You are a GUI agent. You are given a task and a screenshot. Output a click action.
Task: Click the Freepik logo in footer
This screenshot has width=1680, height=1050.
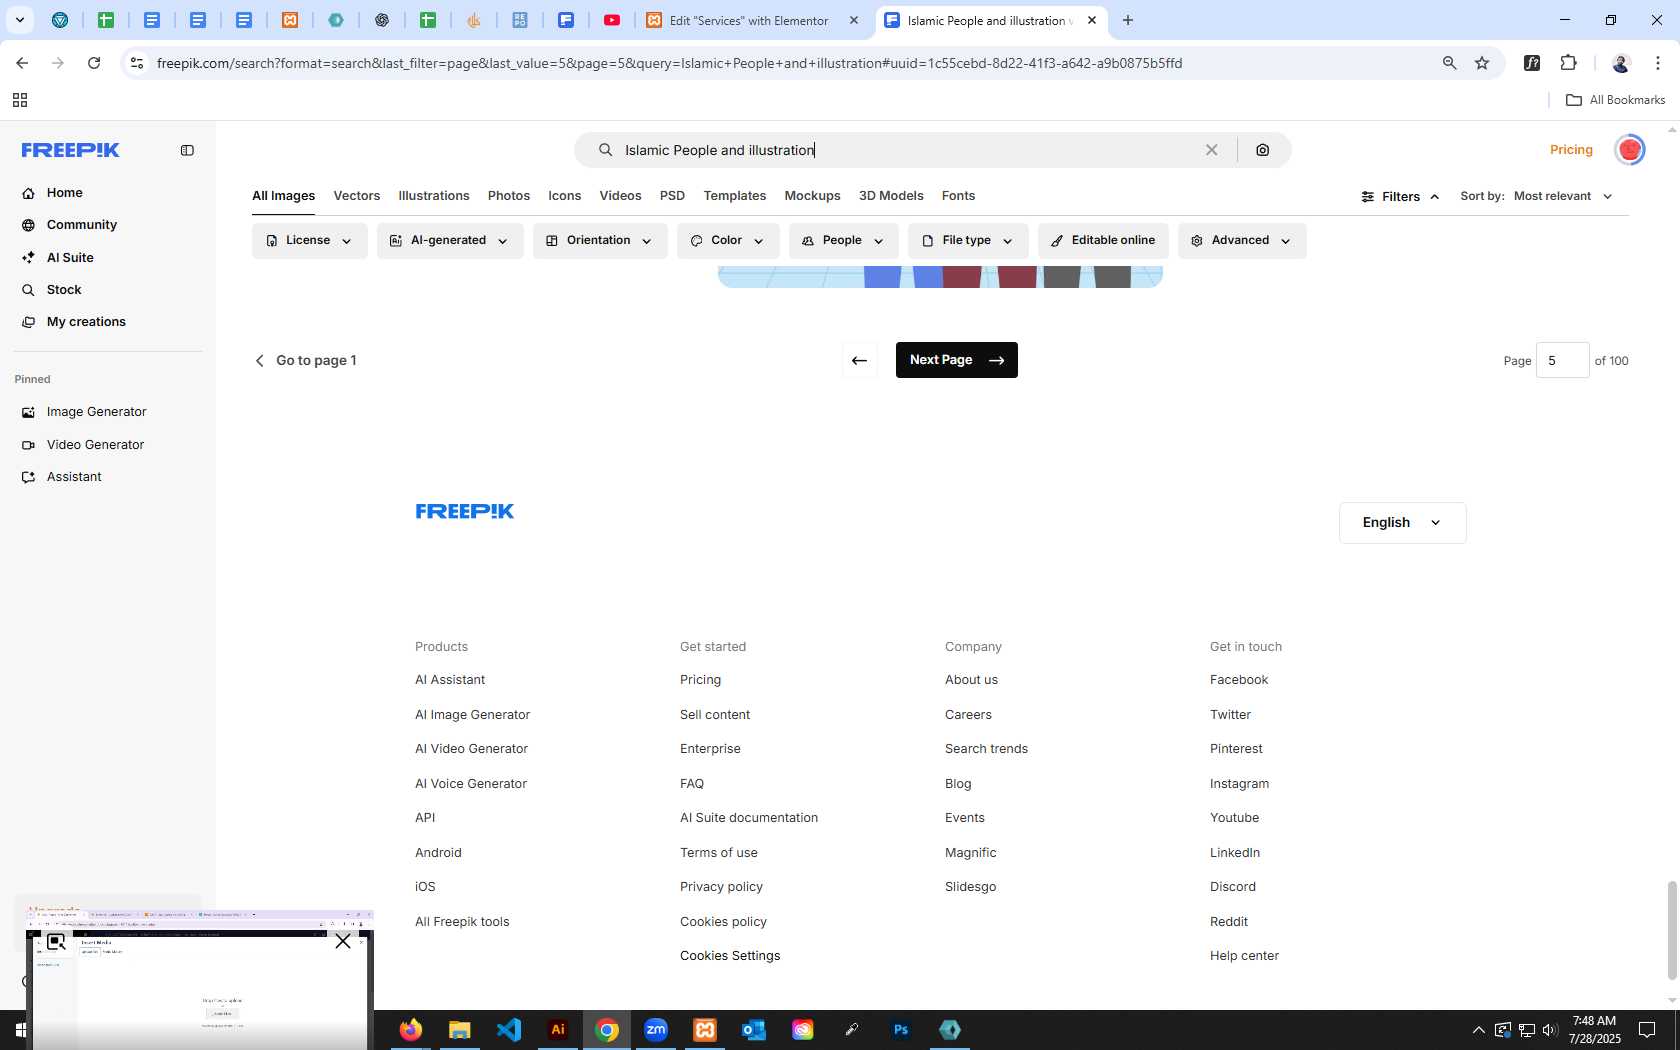pyautogui.click(x=465, y=511)
